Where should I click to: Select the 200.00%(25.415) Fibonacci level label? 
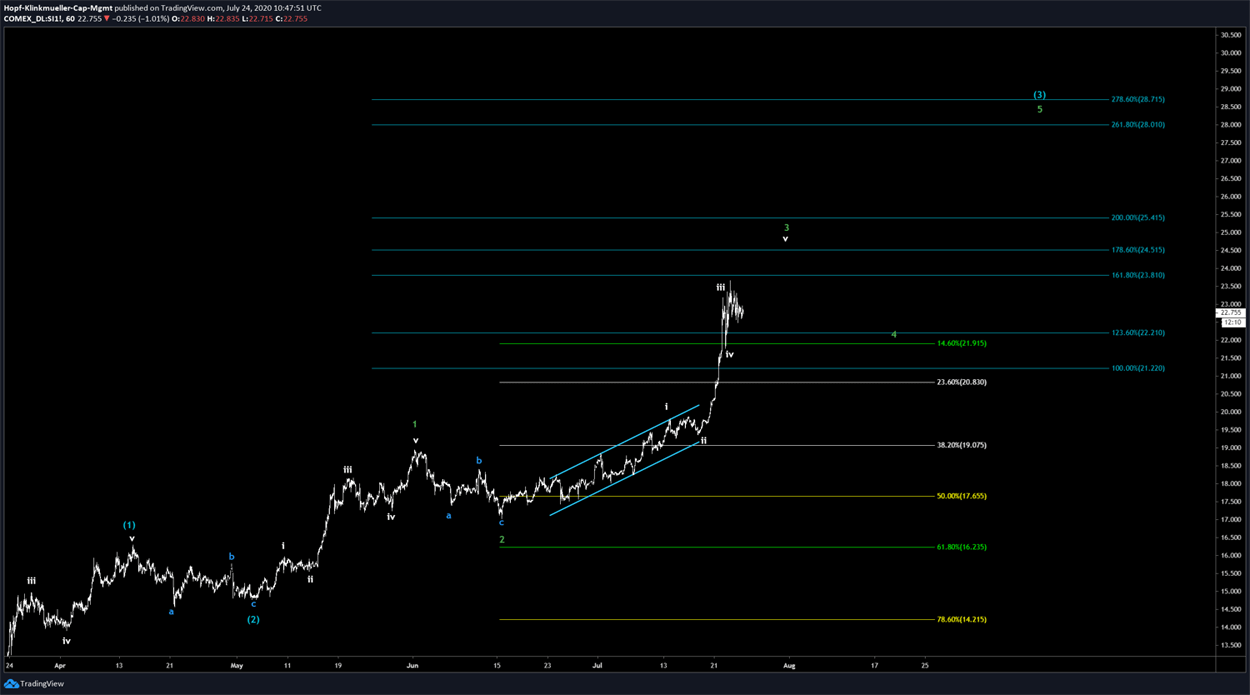(1137, 217)
